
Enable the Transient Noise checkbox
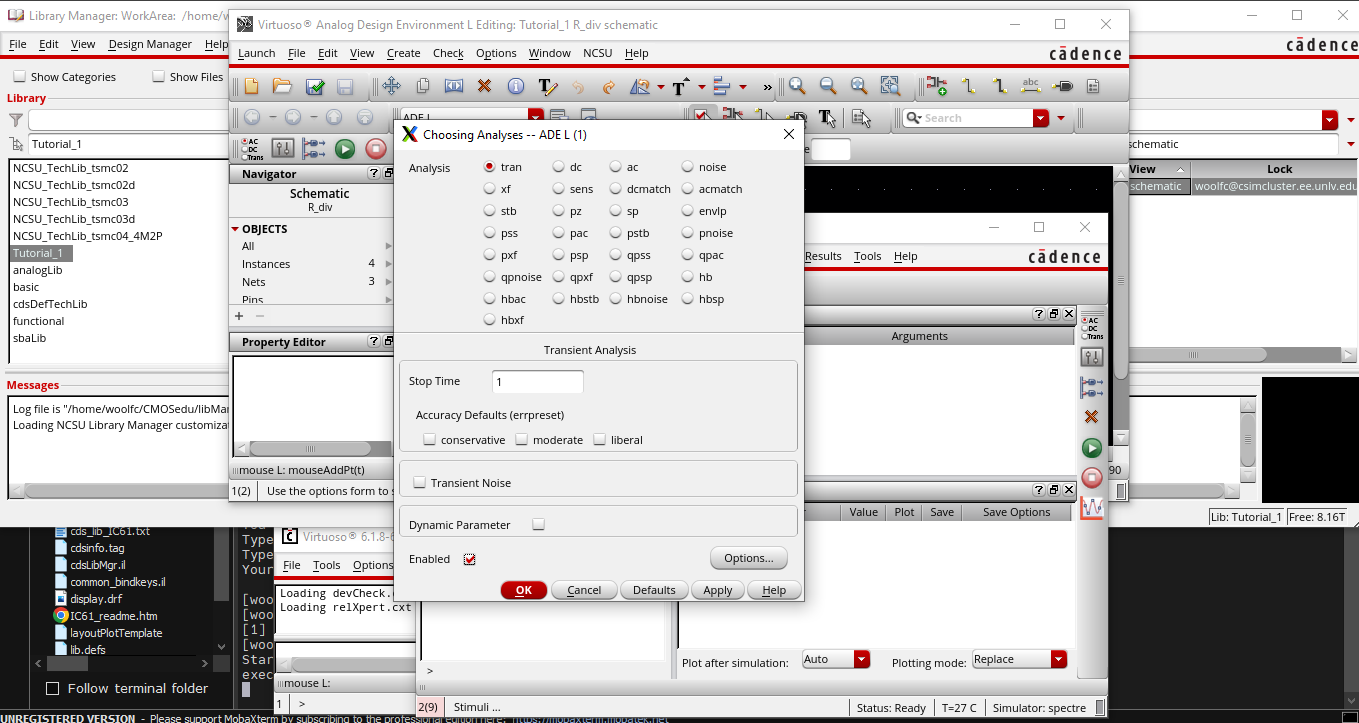click(419, 483)
